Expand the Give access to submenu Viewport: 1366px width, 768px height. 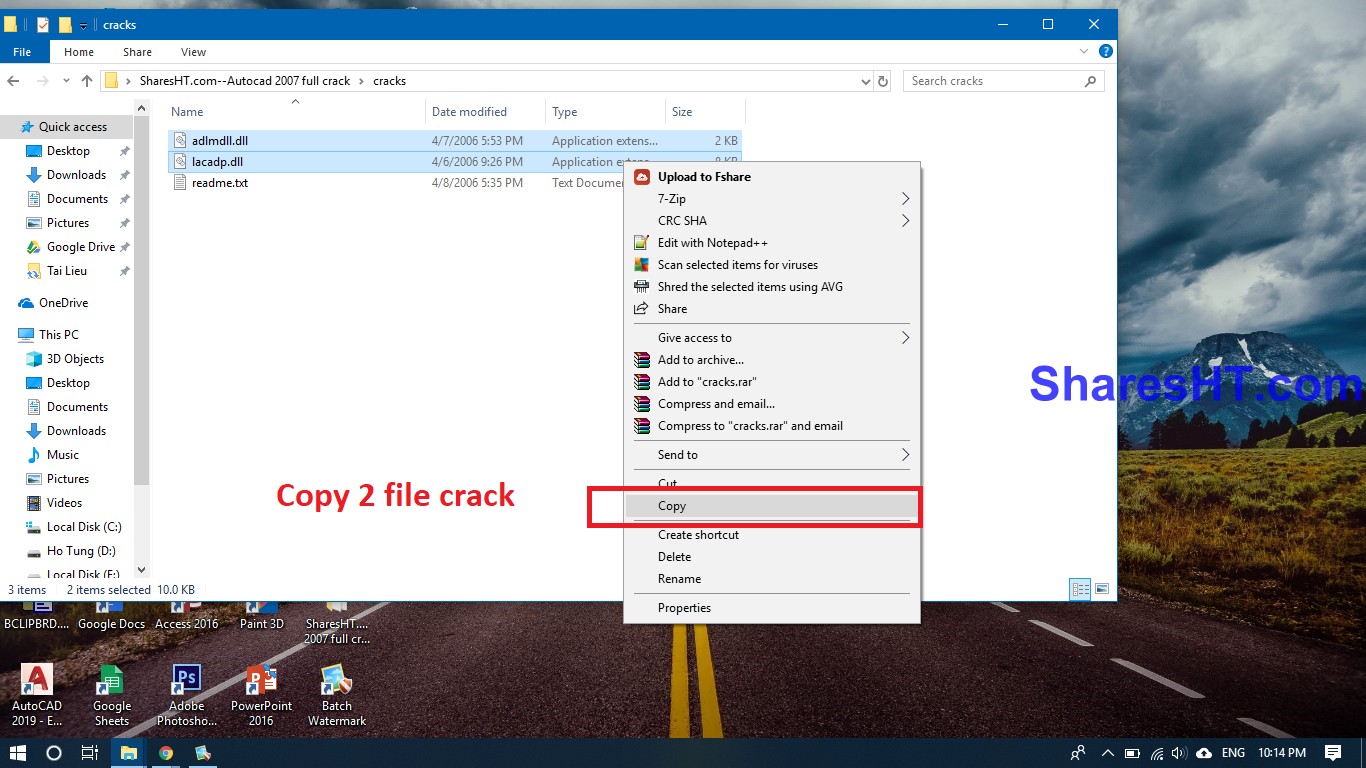pos(905,338)
